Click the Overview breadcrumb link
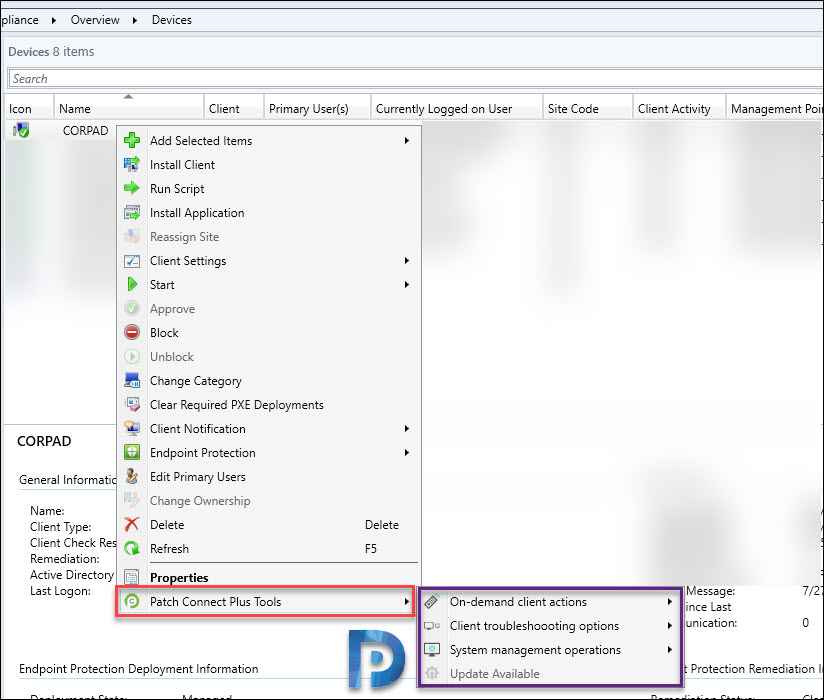Viewport: 824px width, 700px height. [x=95, y=20]
